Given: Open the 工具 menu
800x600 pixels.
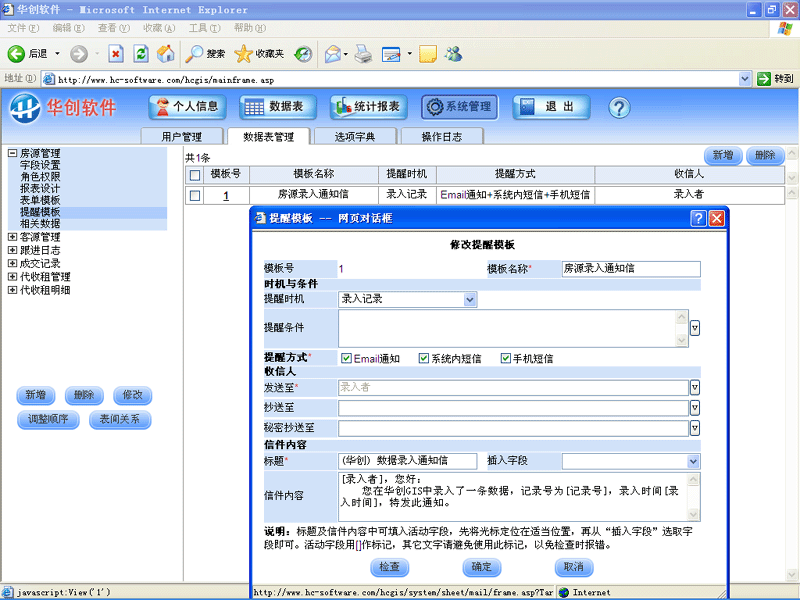Looking at the screenshot, I should [205, 28].
